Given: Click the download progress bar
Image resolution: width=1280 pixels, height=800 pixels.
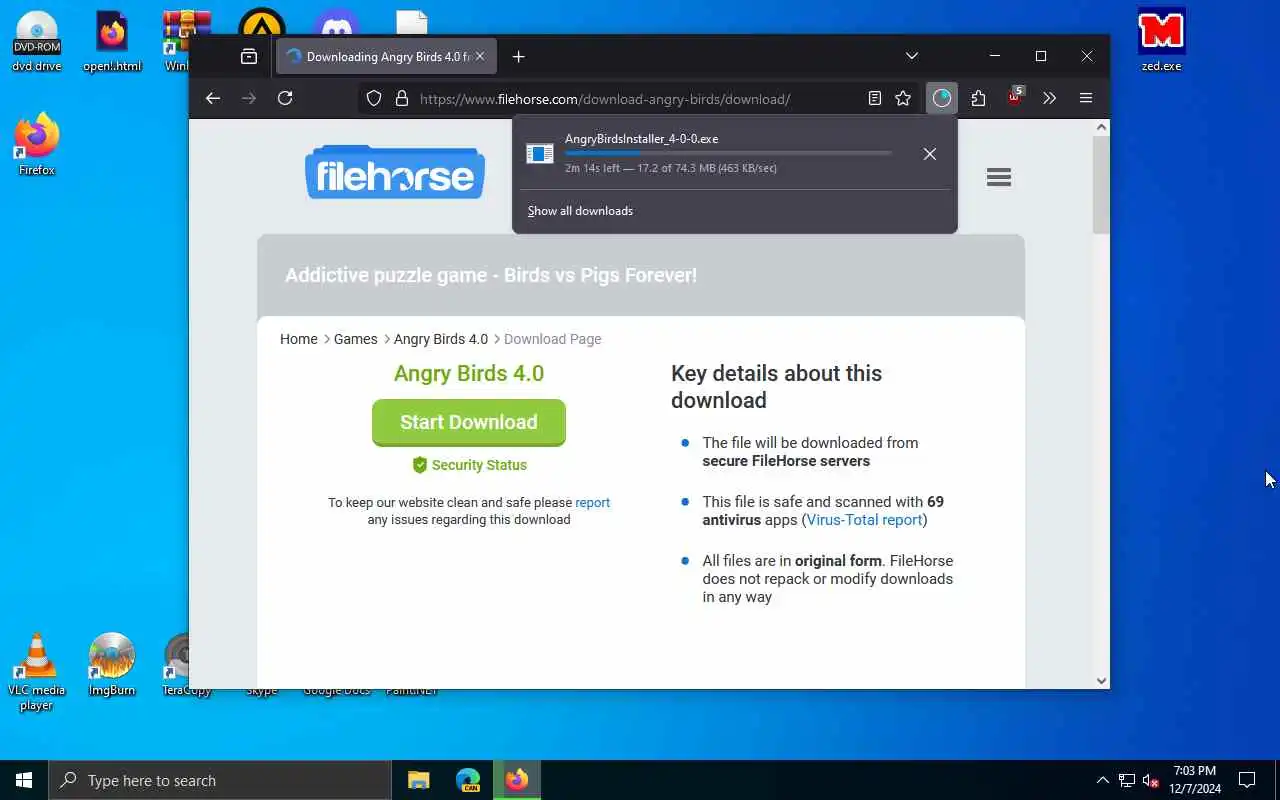Looking at the screenshot, I should point(728,153).
